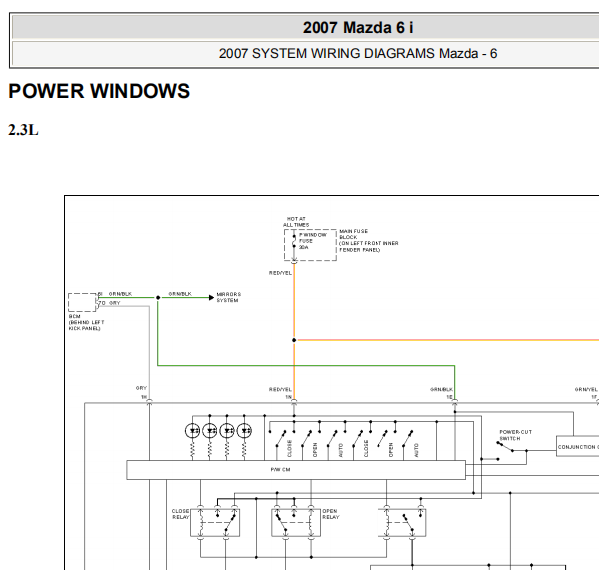Click the close relay symbol box
Viewport: 599px width, 570px height.
click(215, 522)
